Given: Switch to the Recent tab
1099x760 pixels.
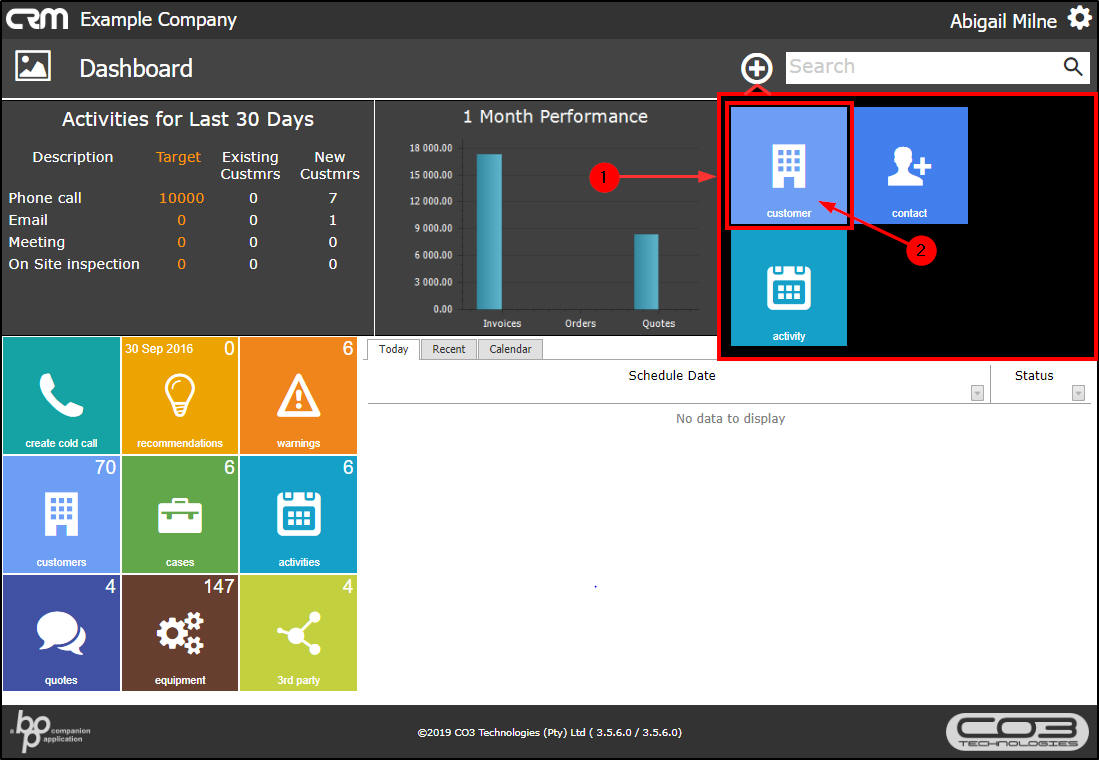Looking at the screenshot, I should click(x=449, y=349).
